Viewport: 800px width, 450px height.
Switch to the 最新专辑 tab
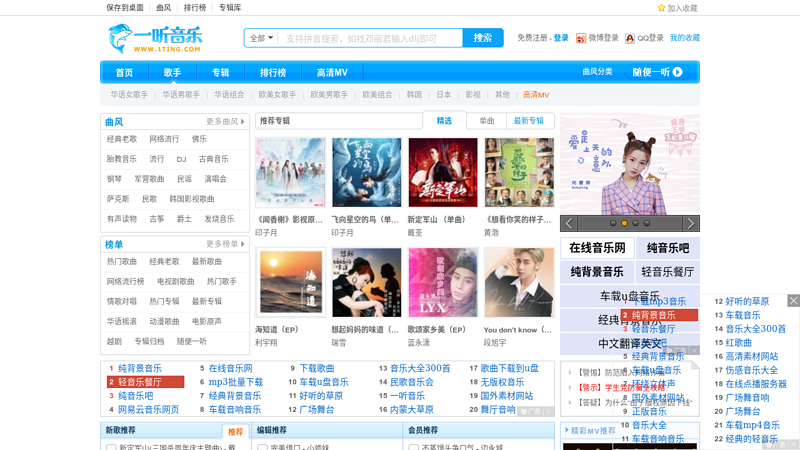click(x=529, y=120)
